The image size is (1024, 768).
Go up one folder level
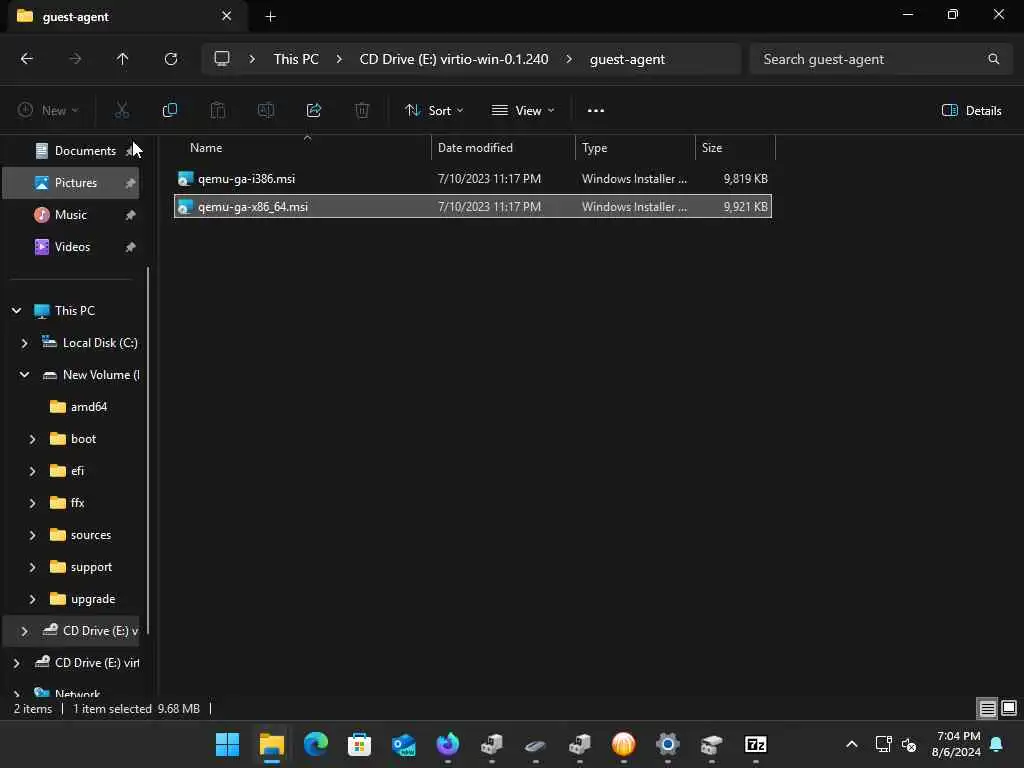[x=122, y=59]
